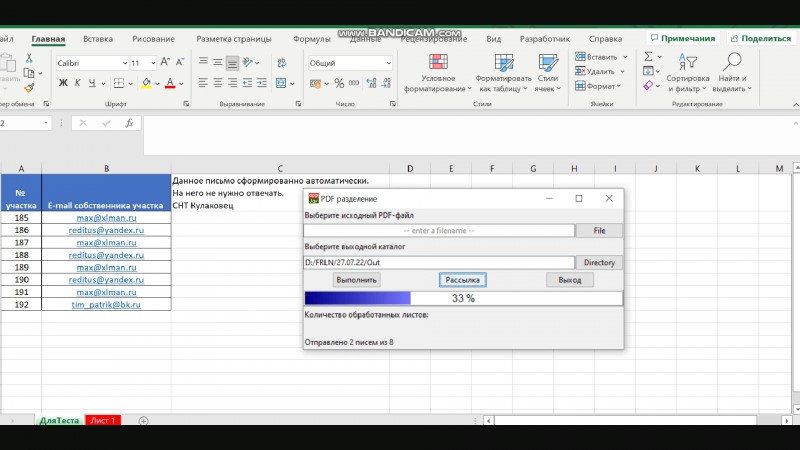This screenshot has width=800, height=450.
Task: Decrease font size with the smaller A icon
Action: click(180, 62)
